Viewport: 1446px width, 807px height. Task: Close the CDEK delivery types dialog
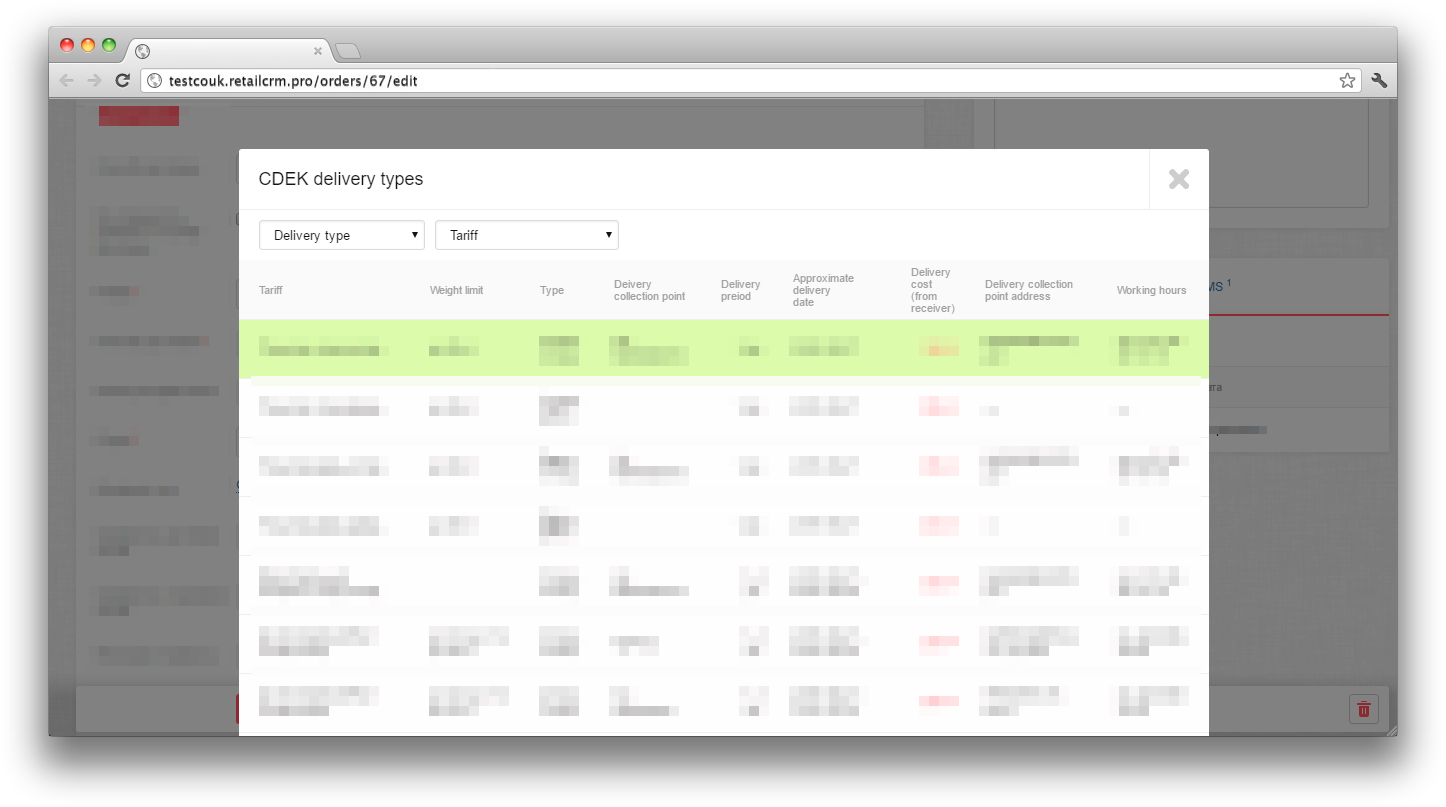click(x=1179, y=179)
